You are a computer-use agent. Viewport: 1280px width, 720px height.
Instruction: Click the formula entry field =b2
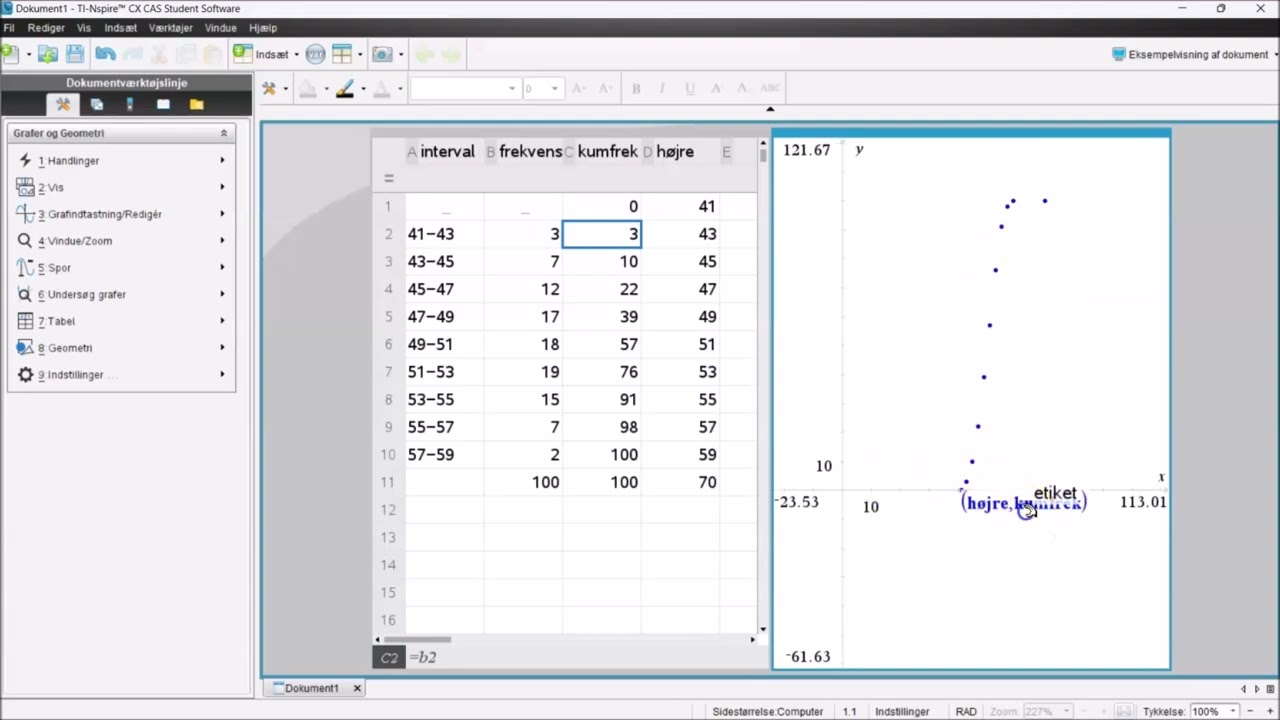click(x=580, y=657)
